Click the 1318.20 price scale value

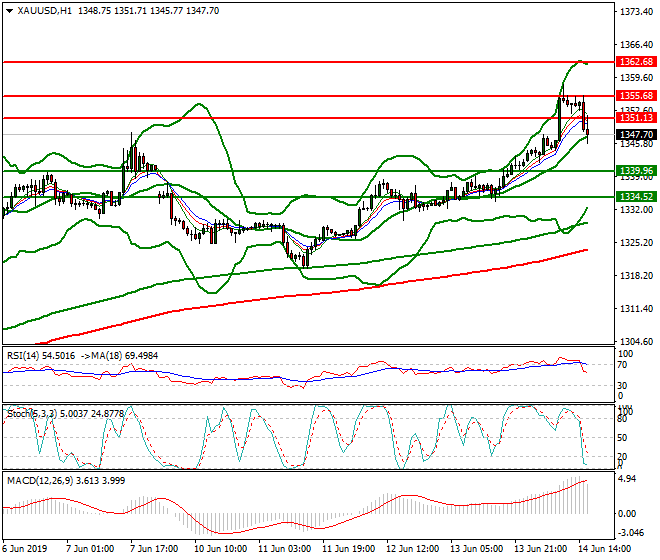tap(636, 276)
